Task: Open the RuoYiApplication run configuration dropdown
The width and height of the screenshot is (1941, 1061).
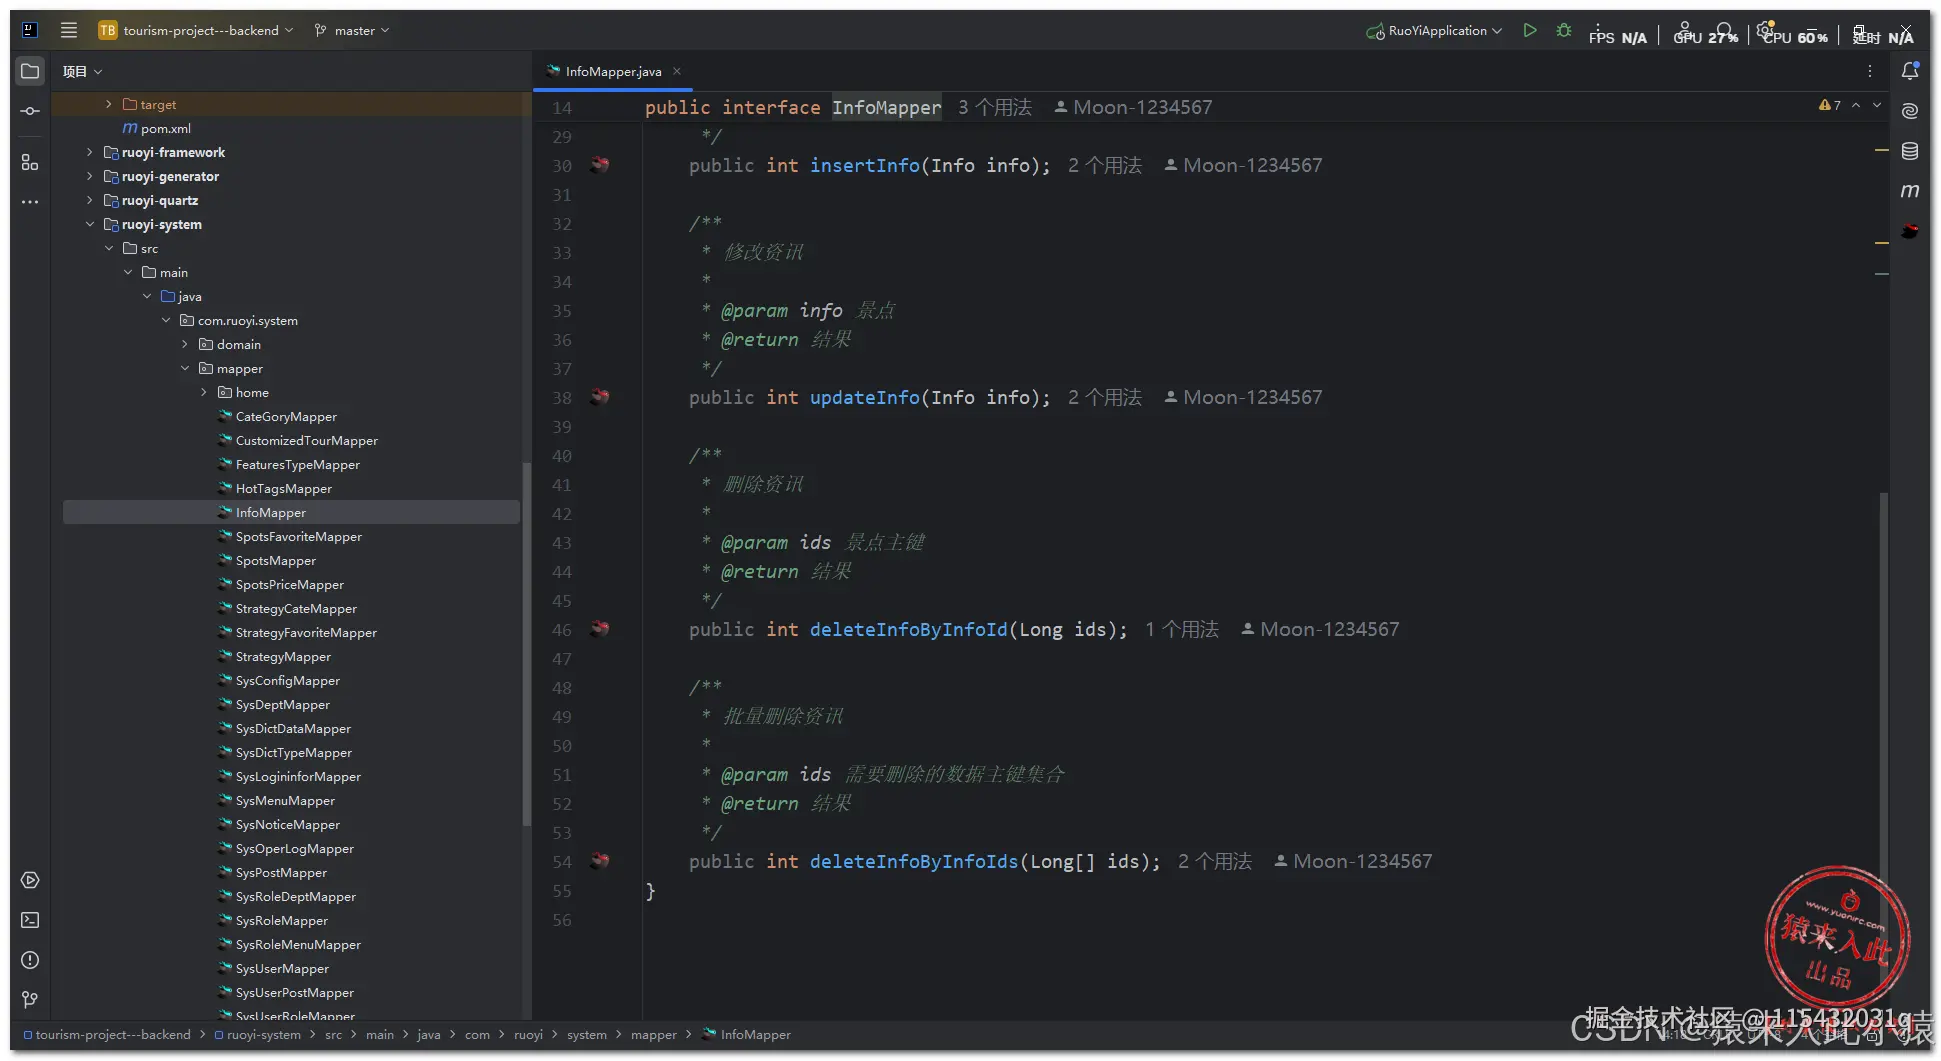Action: 1434,31
